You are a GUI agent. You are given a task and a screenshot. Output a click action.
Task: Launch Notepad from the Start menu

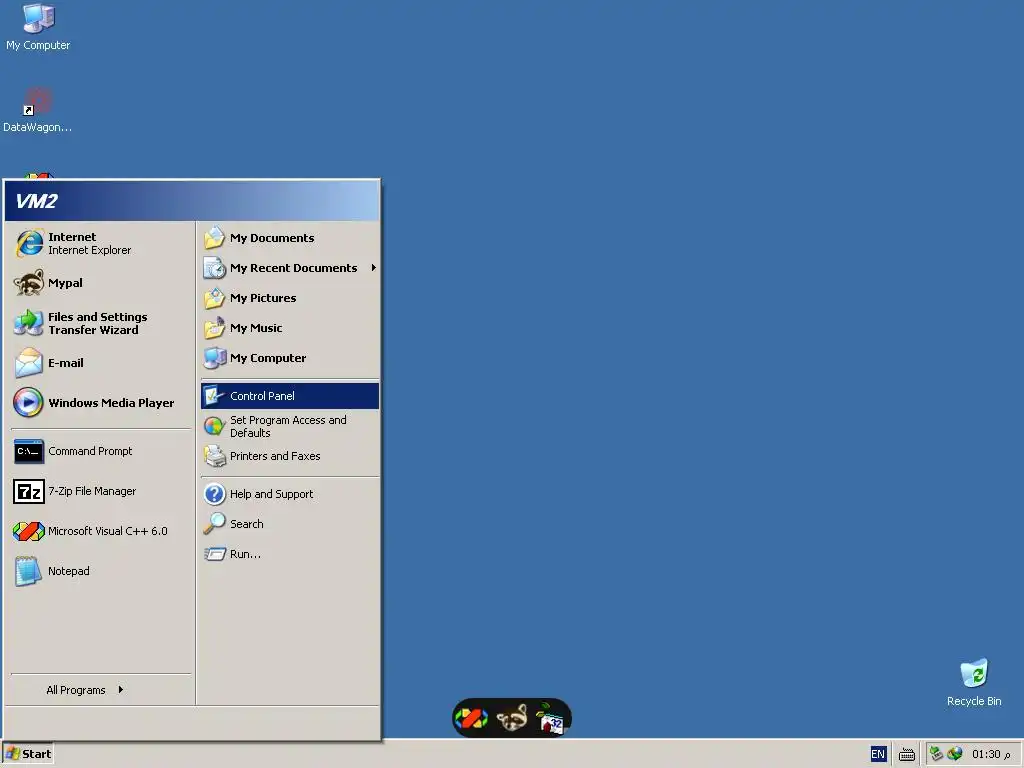[101, 571]
